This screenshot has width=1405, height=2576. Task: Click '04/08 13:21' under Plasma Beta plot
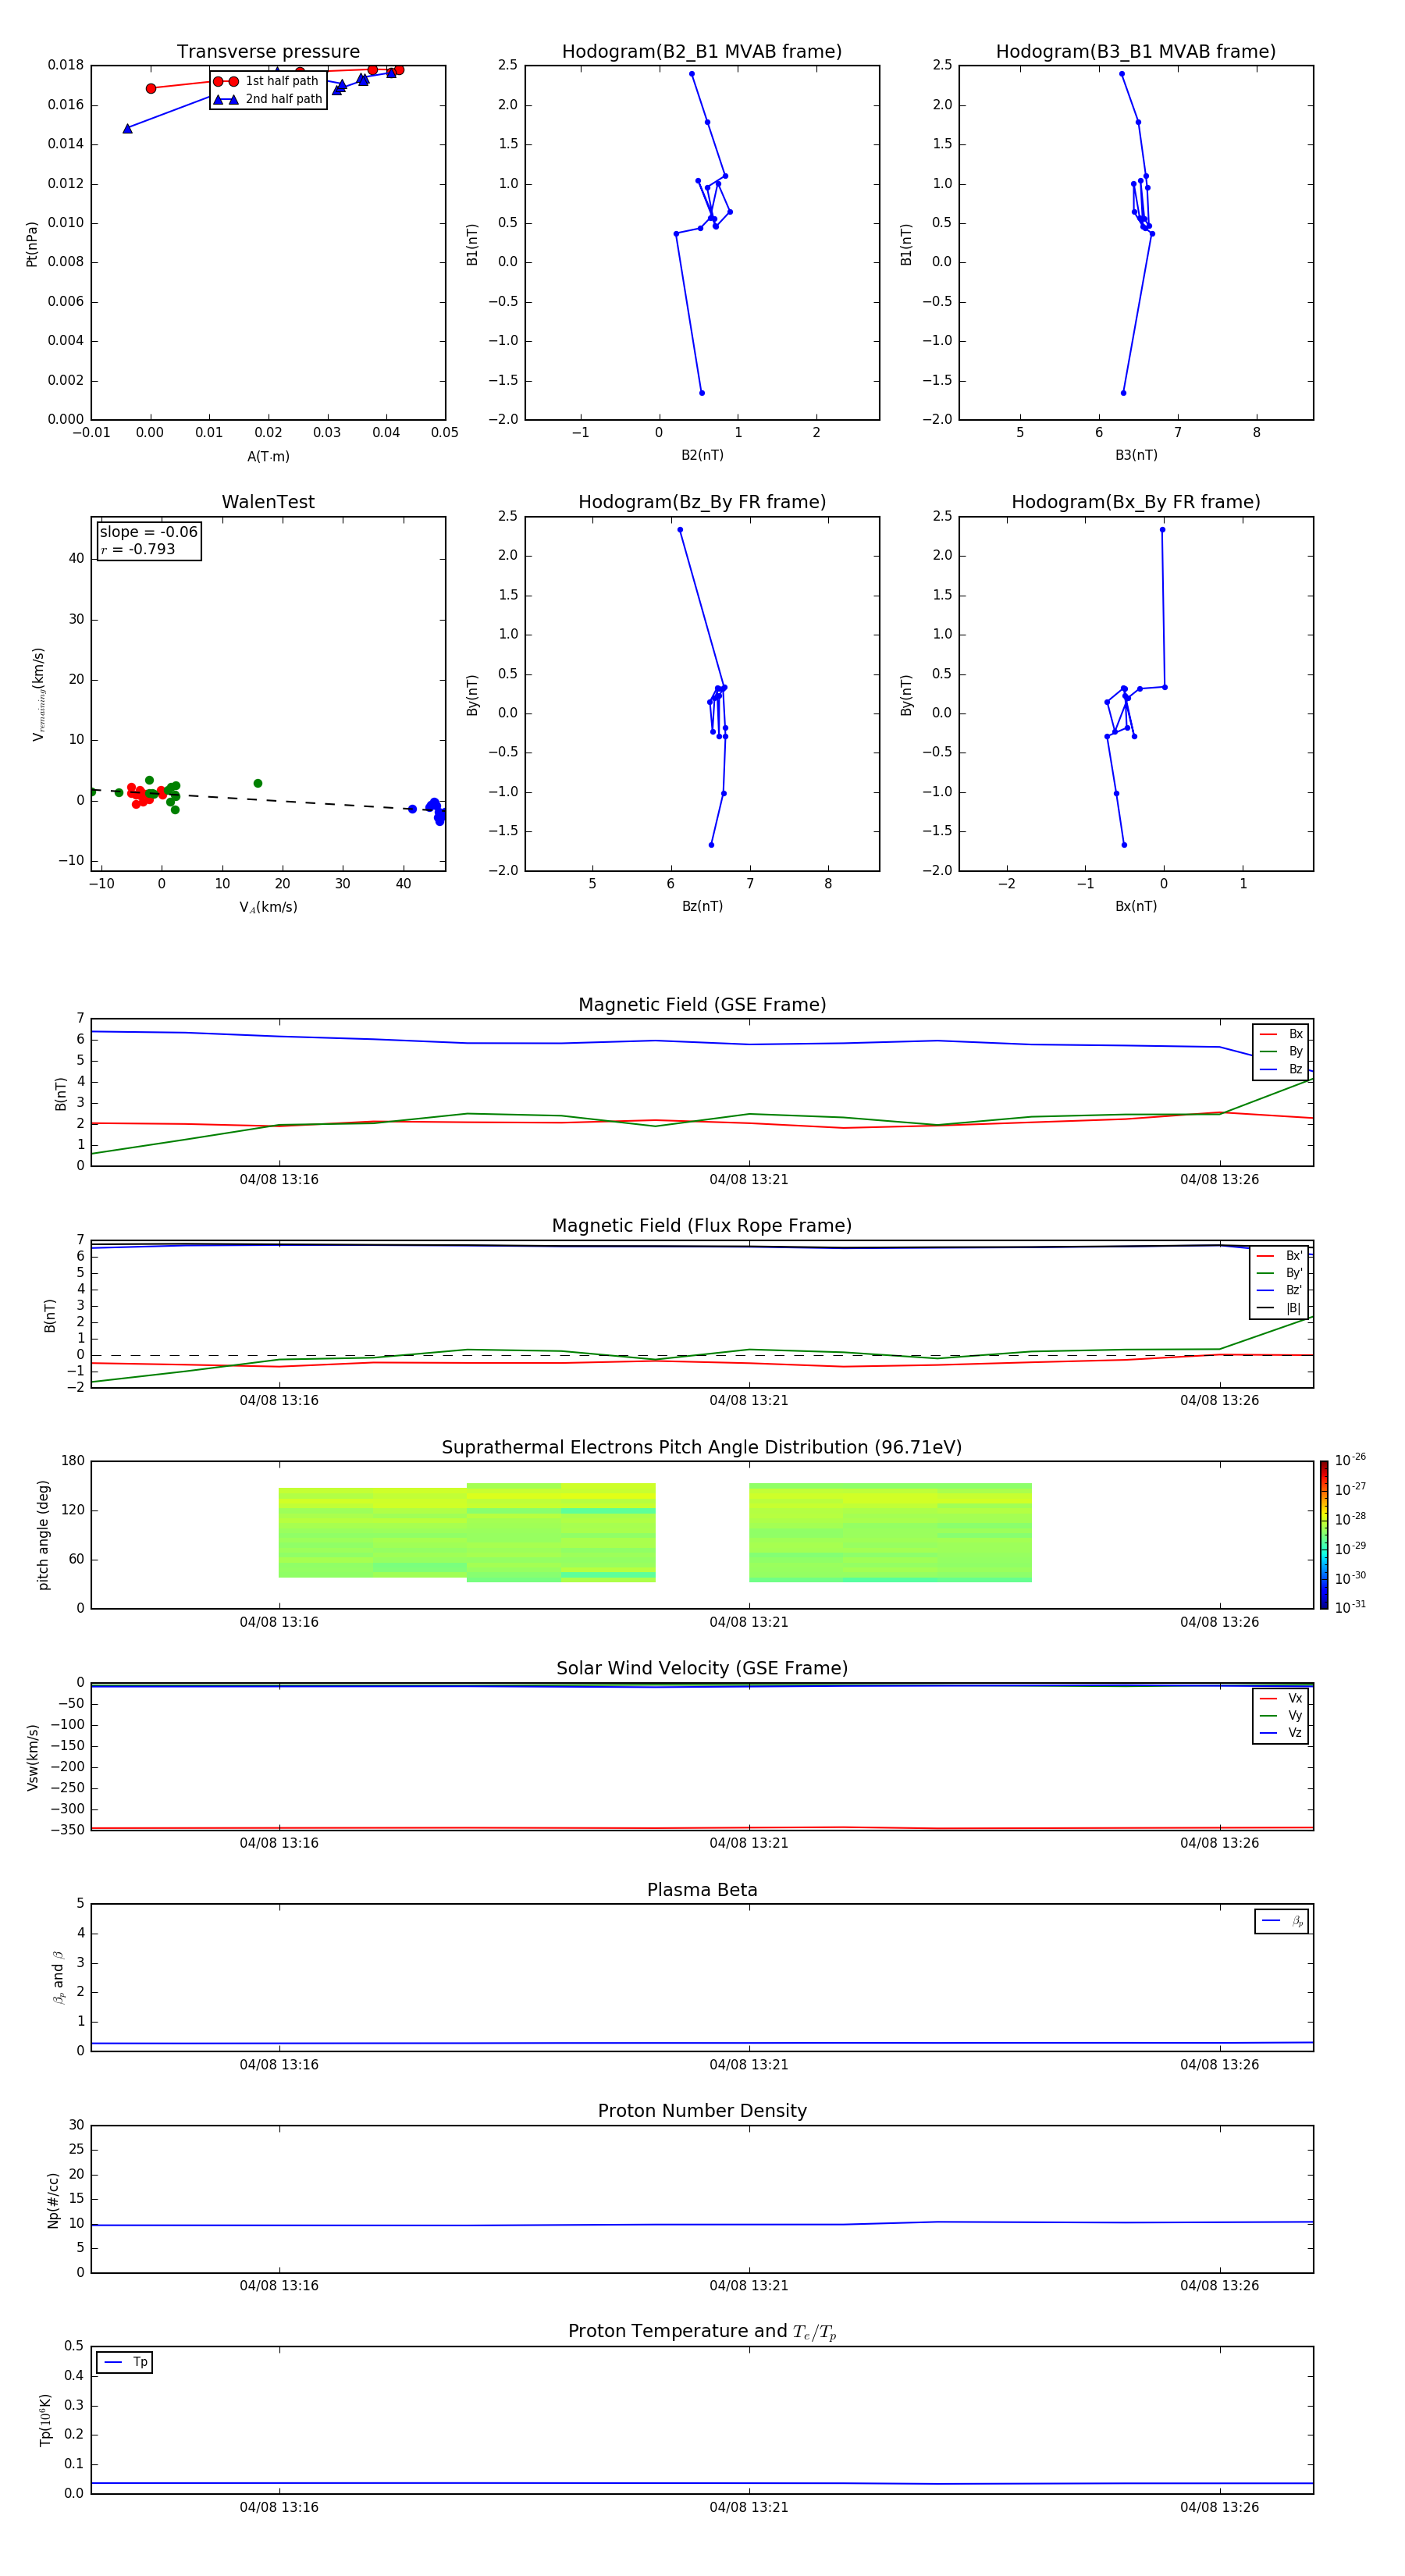pyautogui.click(x=749, y=2064)
